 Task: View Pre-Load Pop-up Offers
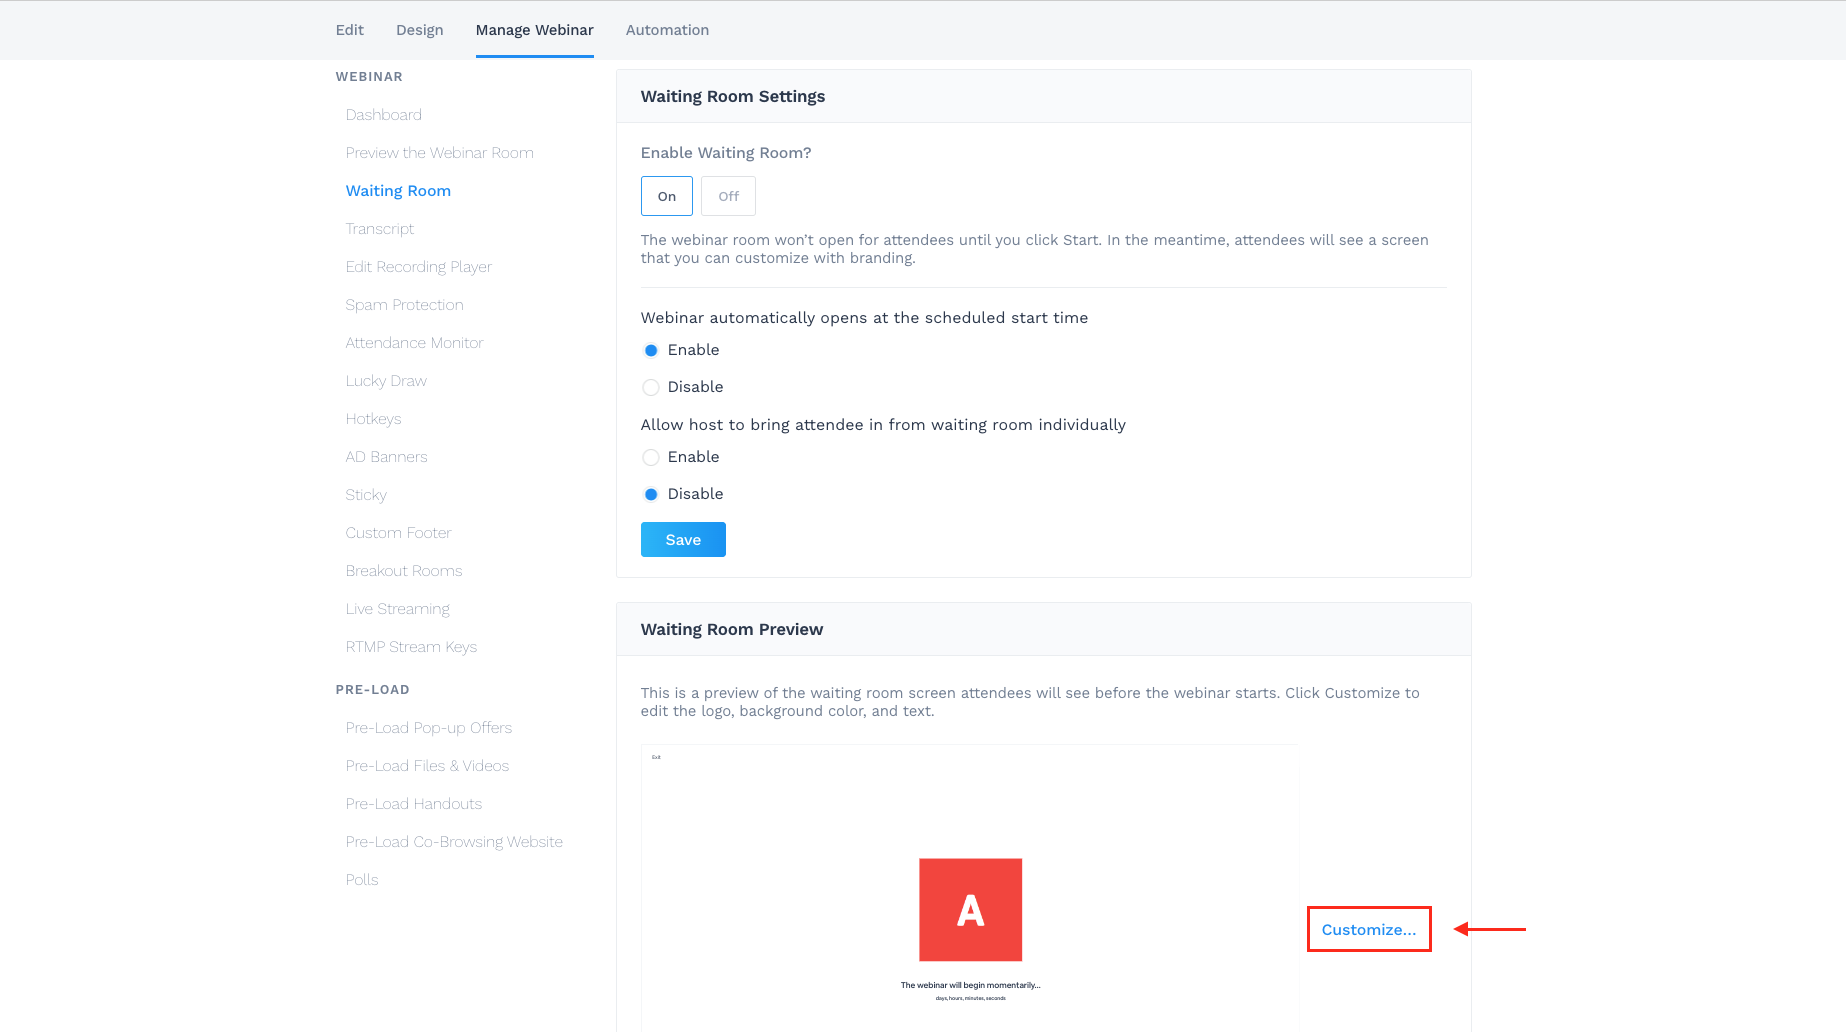[429, 727]
